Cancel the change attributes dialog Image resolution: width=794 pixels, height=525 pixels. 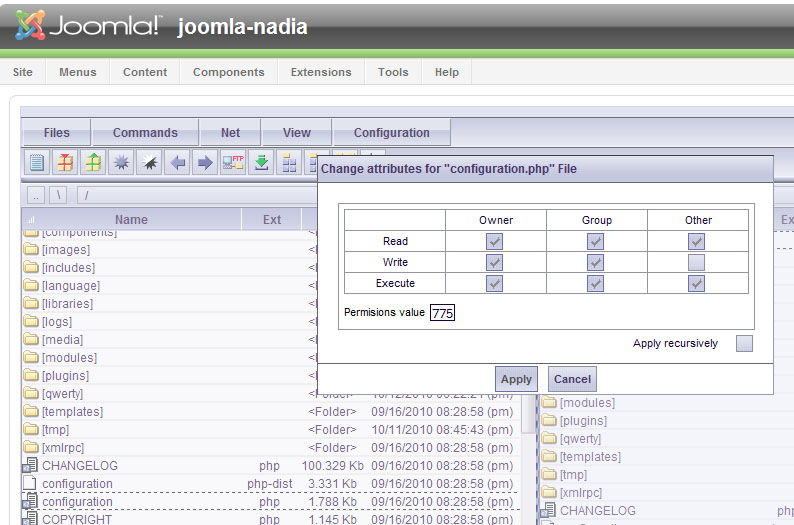(572, 379)
